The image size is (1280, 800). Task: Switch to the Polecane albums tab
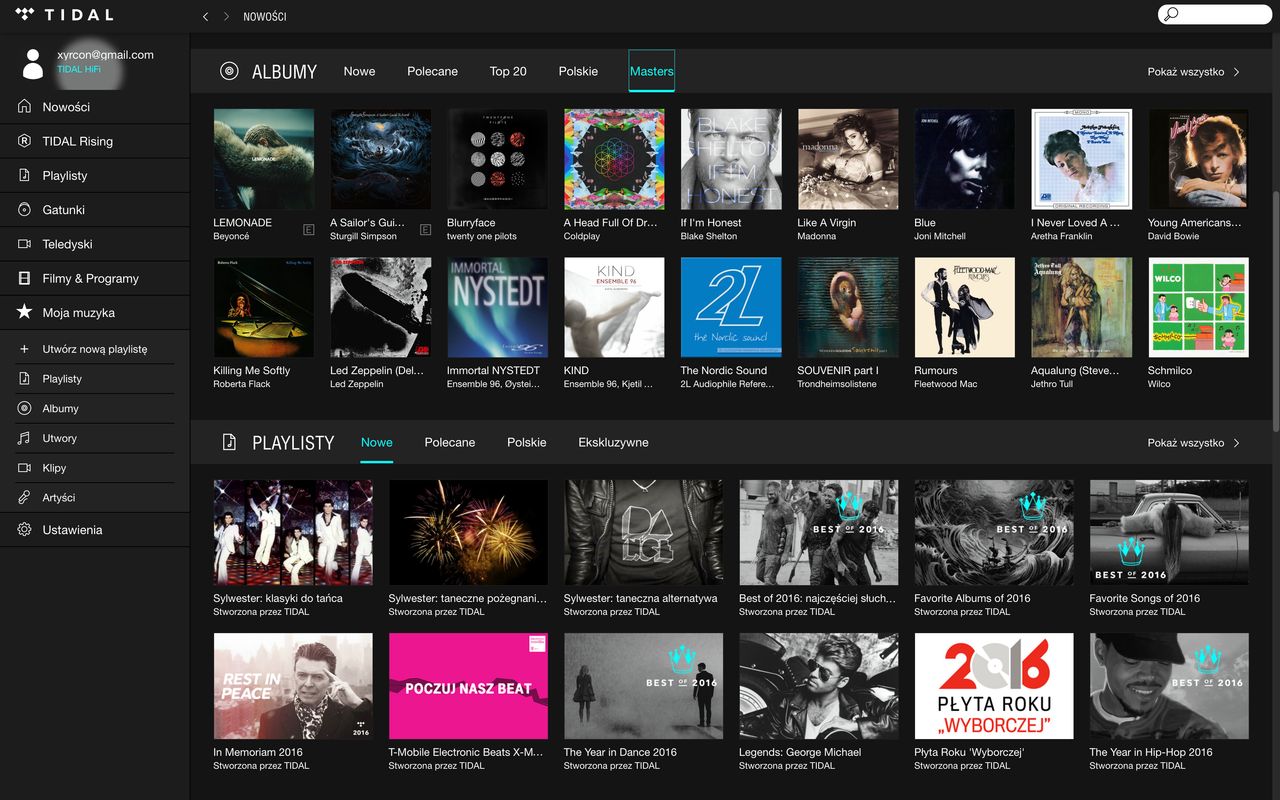pos(432,71)
